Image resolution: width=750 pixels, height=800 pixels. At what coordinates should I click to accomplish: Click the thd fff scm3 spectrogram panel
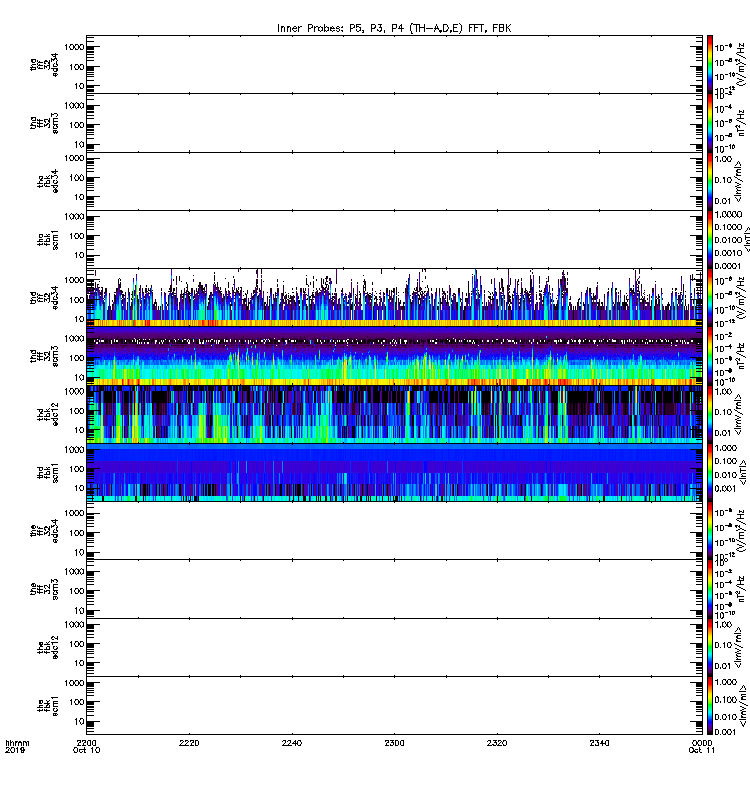tap(394, 356)
